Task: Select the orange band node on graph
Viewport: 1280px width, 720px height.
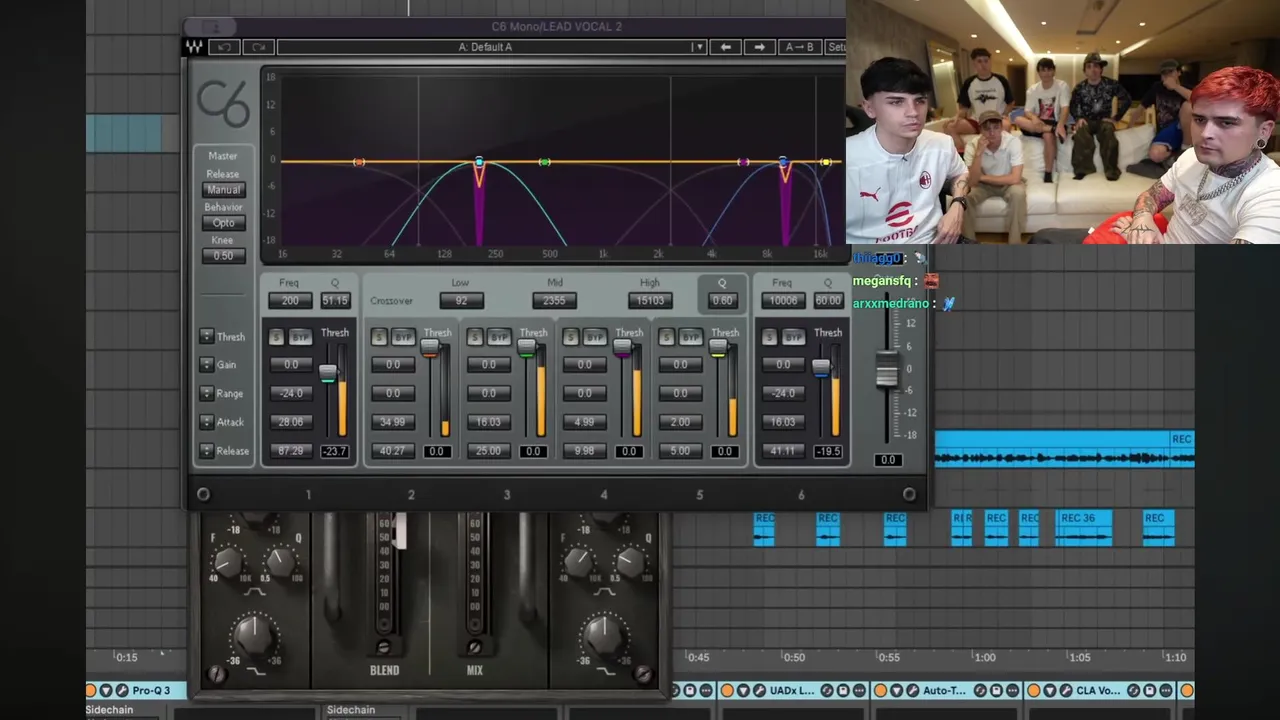Action: coord(359,162)
